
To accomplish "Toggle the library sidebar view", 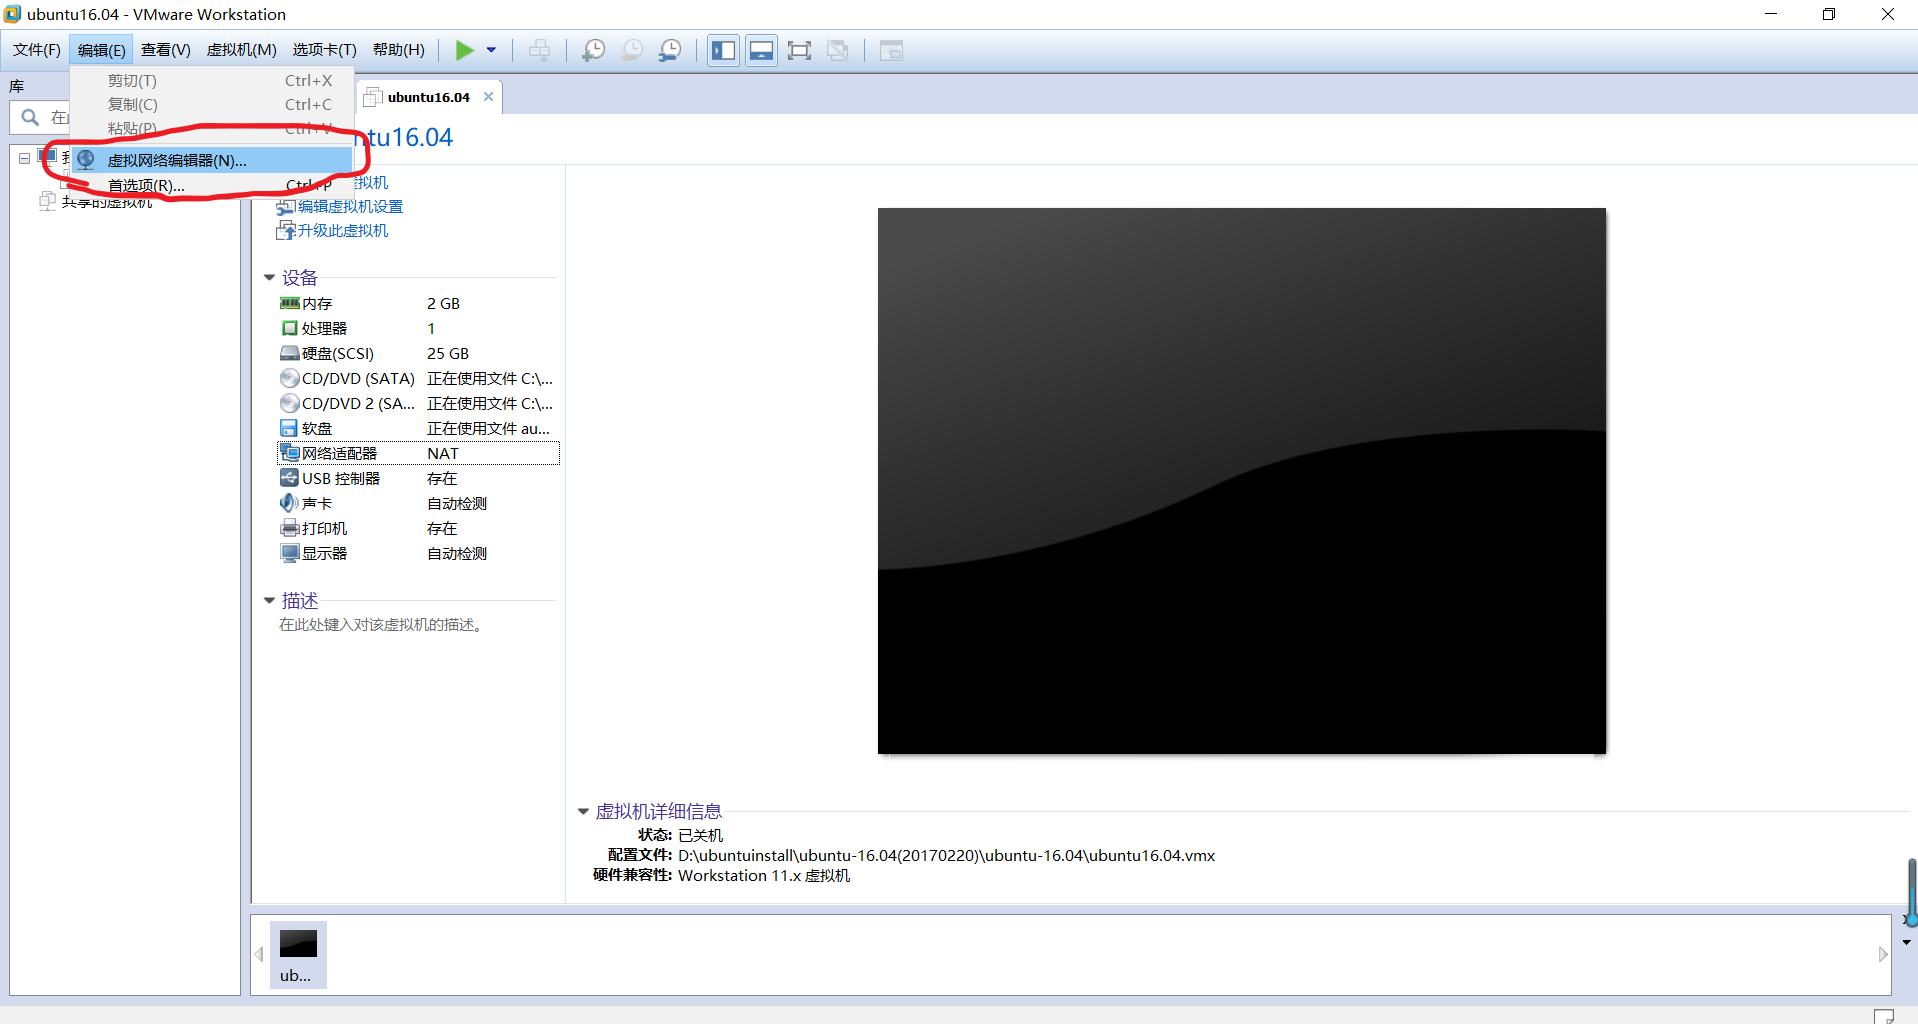I will pos(724,50).
